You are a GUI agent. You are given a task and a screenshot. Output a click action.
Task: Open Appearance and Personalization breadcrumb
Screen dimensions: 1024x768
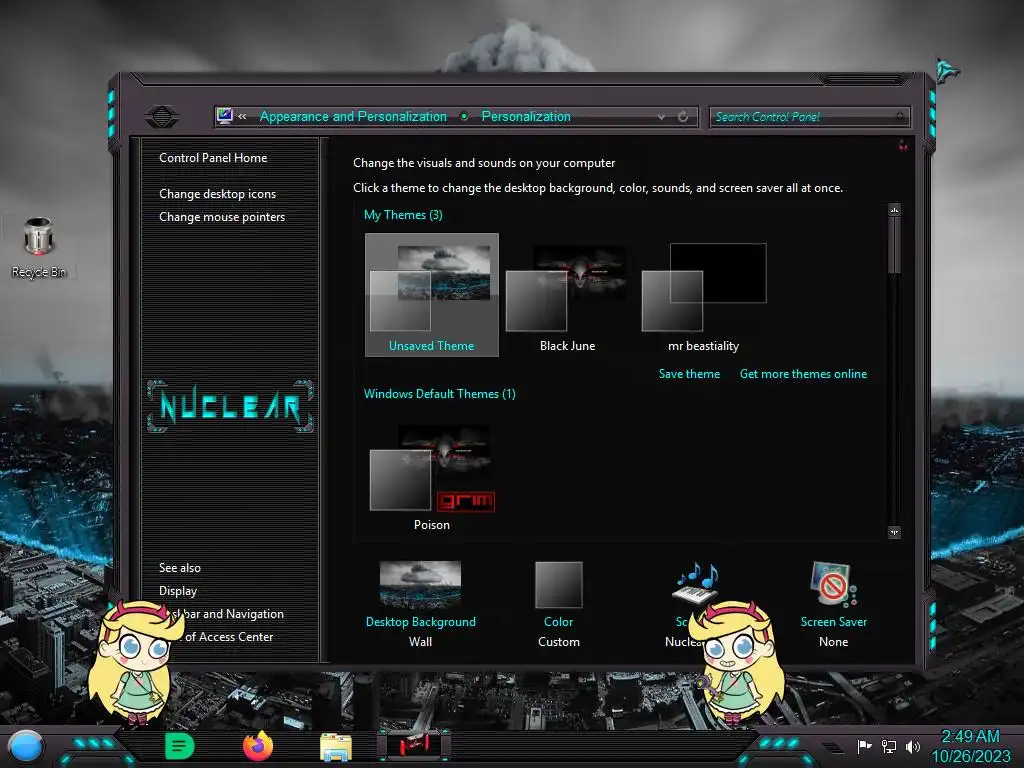(x=353, y=116)
